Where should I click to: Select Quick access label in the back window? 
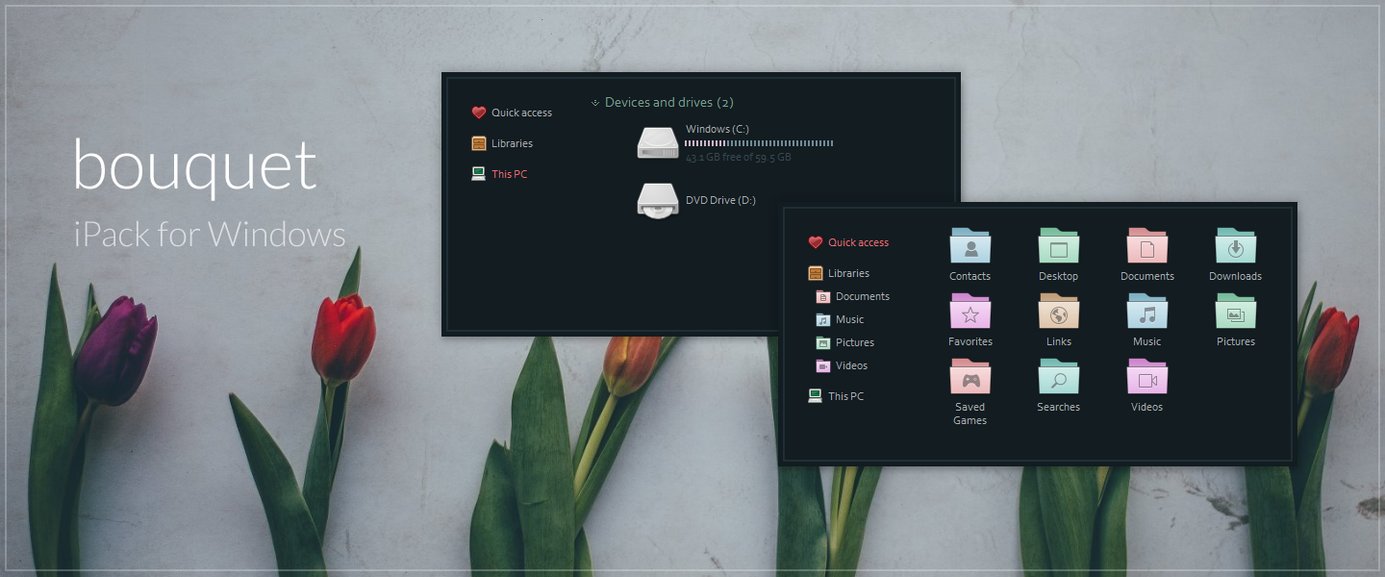click(x=521, y=113)
